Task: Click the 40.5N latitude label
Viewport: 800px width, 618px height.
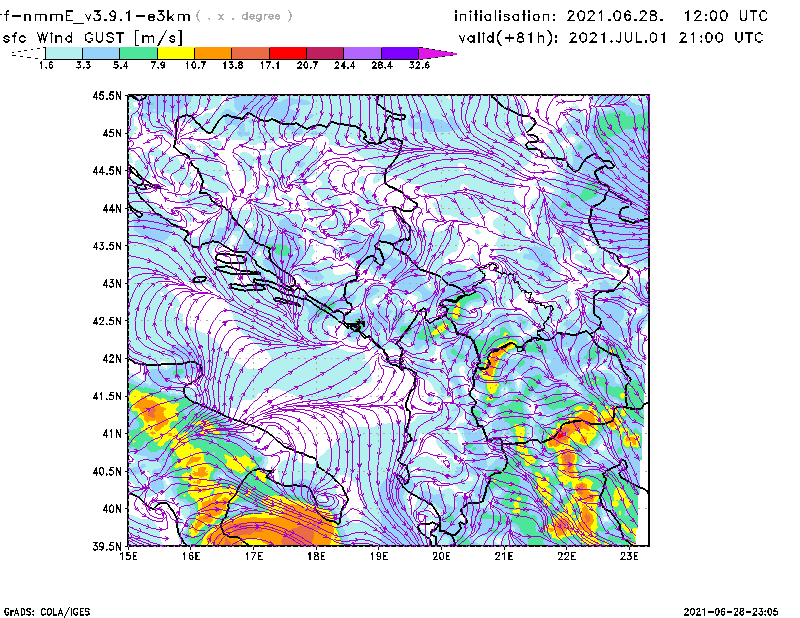Action: 107,471
